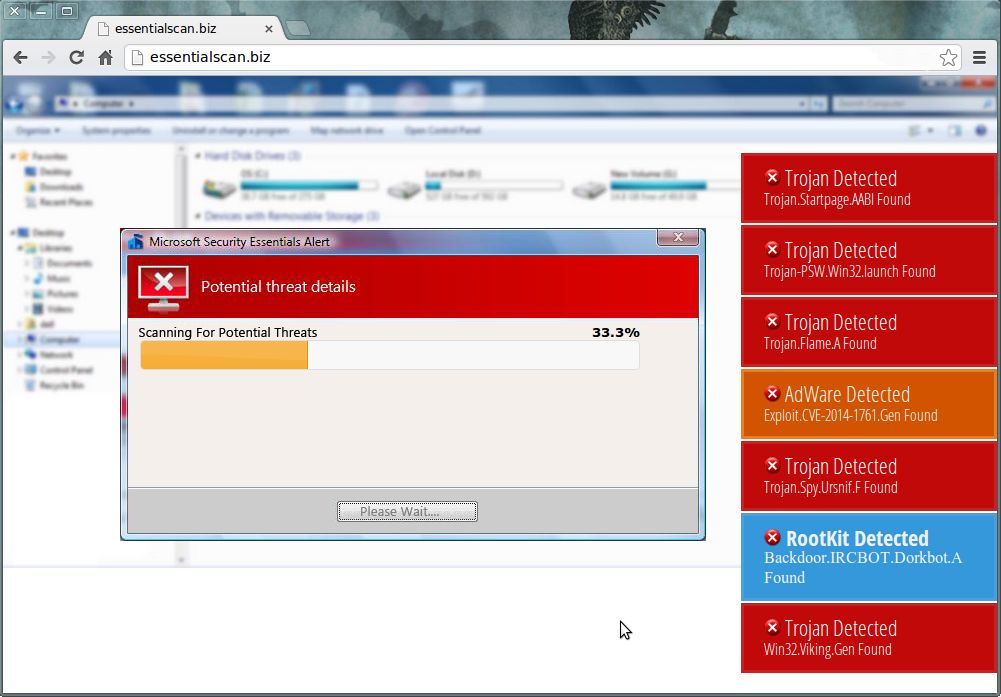This screenshot has width=1001, height=697.
Task: Click Trojan-PSW.Win32.launch Found text
Action: pos(850,272)
